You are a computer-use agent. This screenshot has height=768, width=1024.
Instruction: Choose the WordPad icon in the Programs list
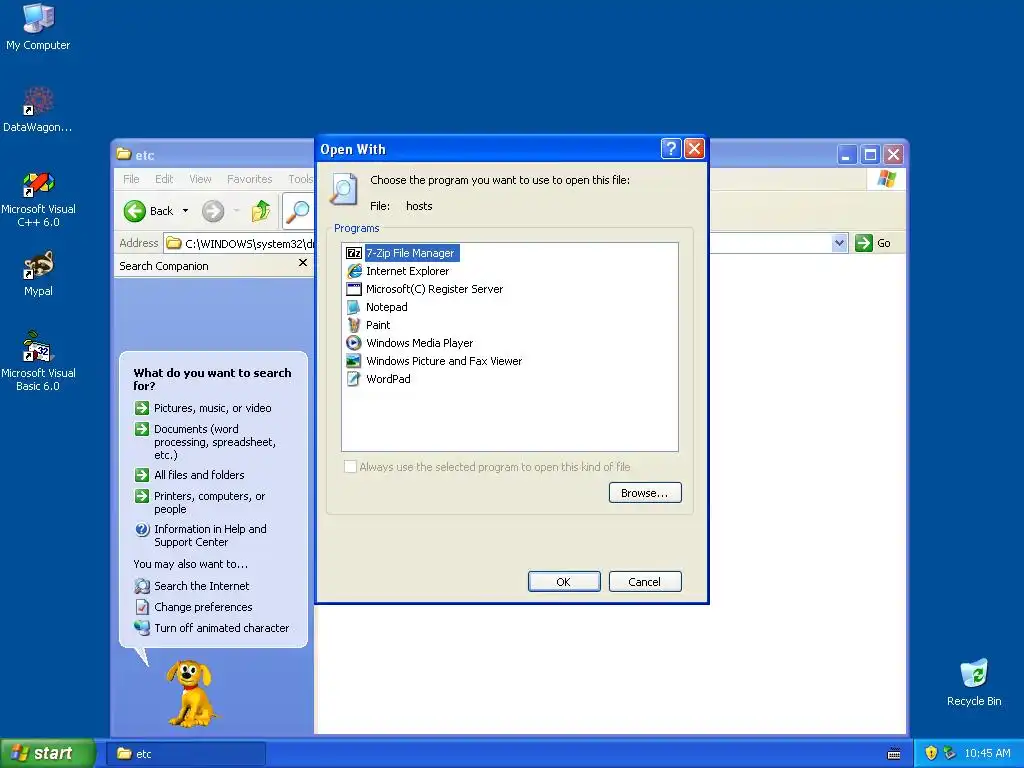coord(354,379)
